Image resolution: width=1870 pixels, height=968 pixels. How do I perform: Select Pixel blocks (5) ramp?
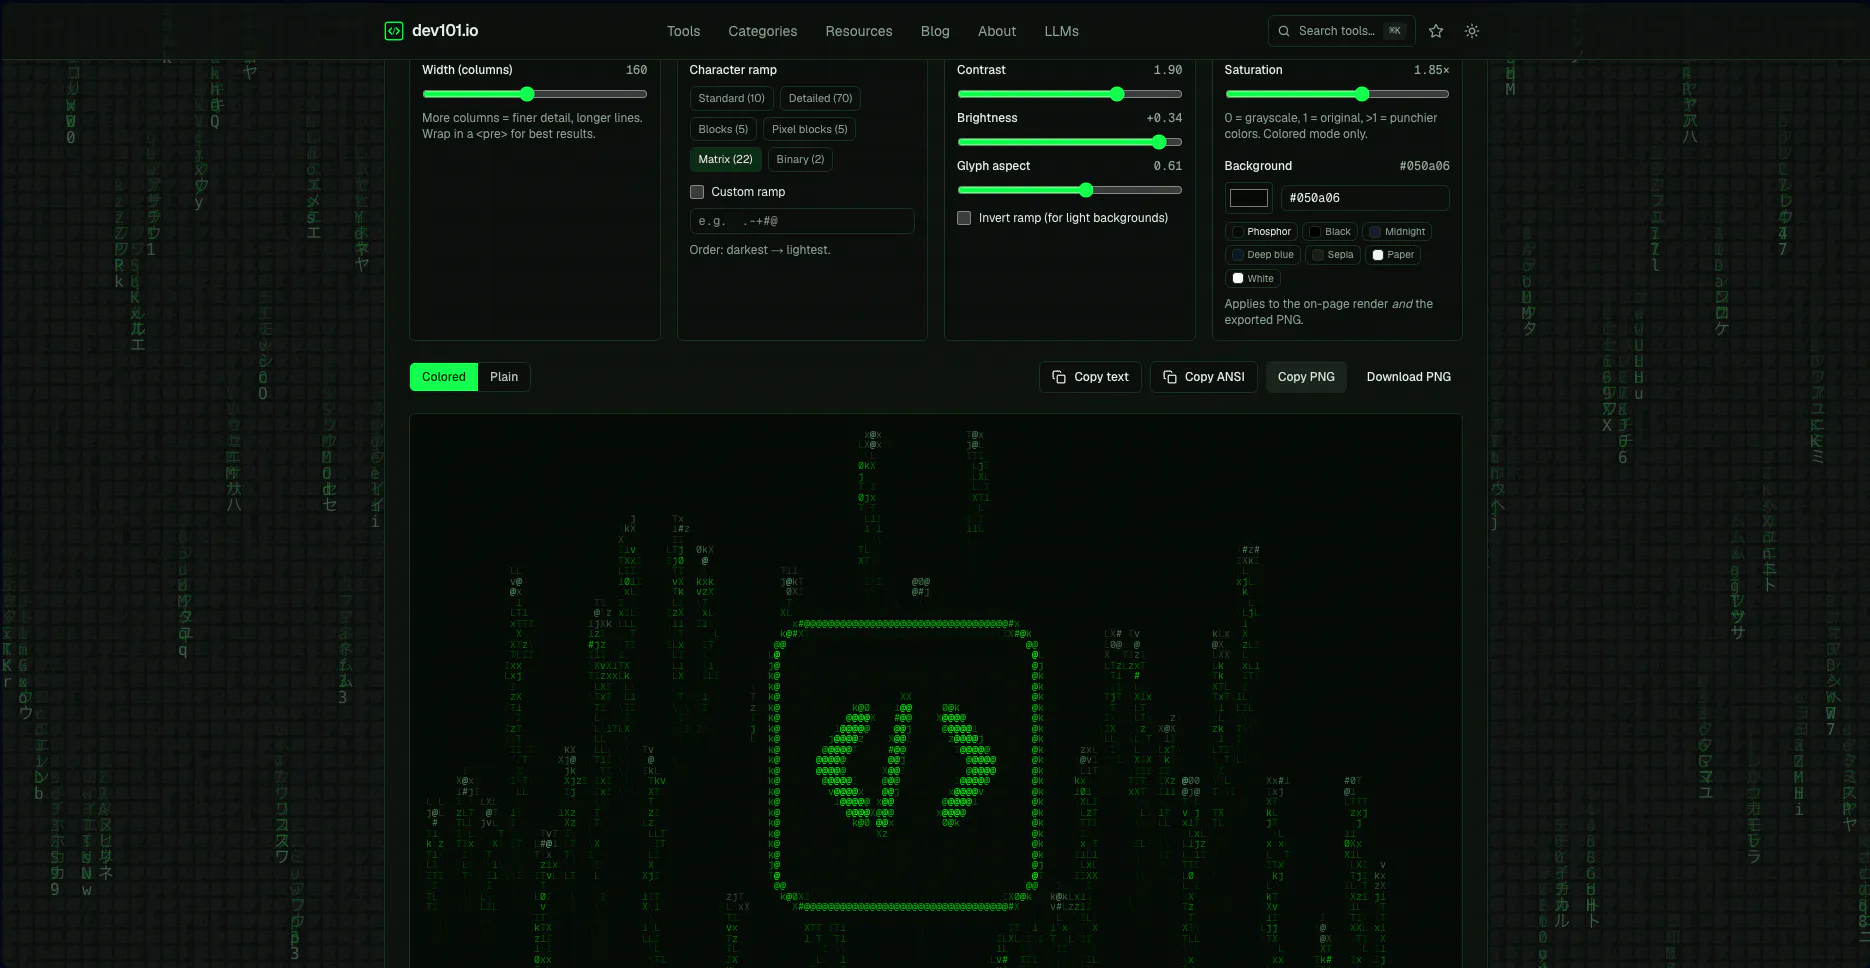809,129
